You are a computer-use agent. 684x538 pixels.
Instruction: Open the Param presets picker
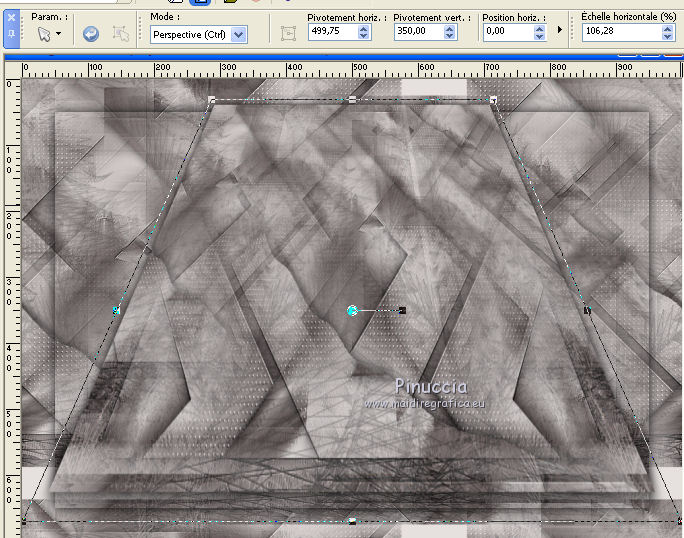point(47,34)
